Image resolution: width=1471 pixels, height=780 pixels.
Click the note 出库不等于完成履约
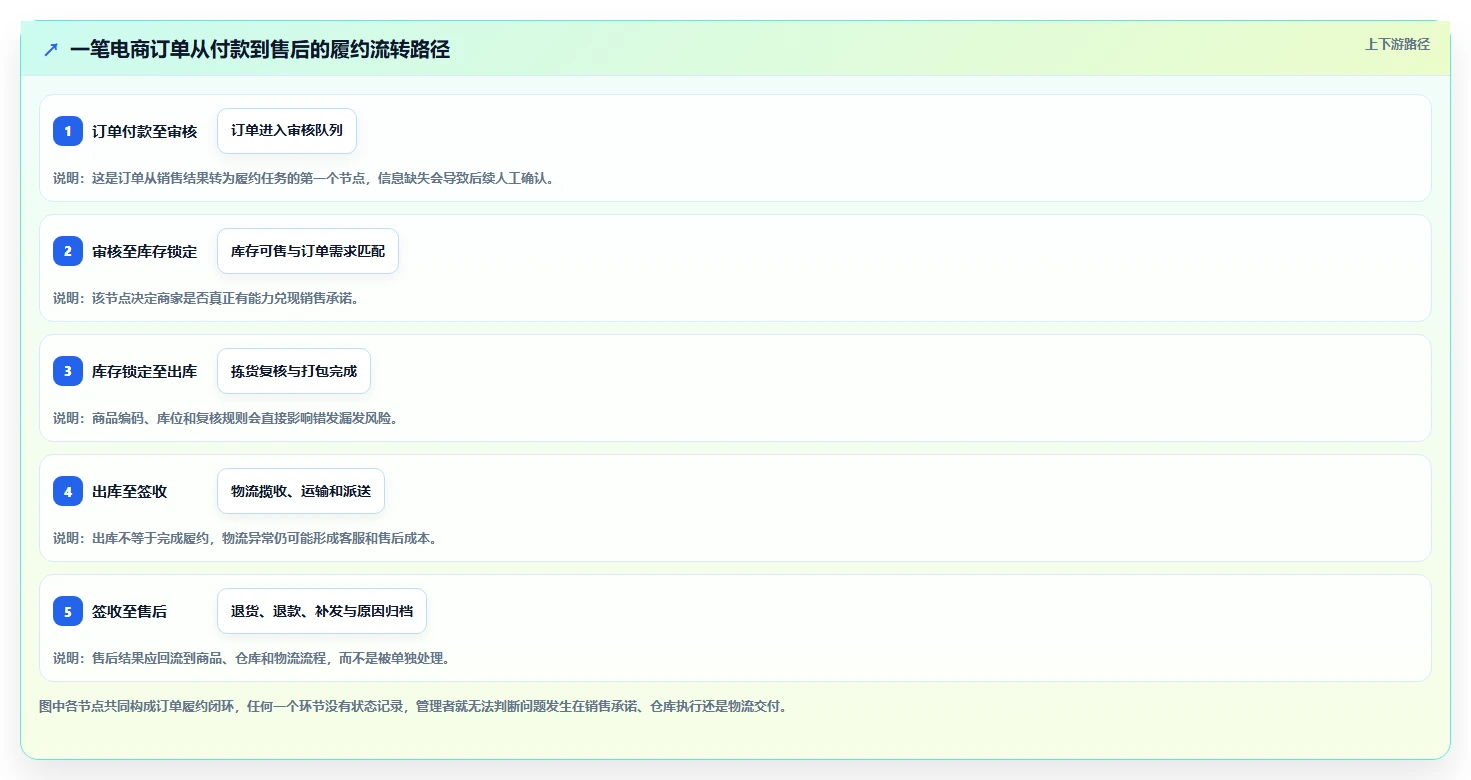pyautogui.click(x=245, y=538)
